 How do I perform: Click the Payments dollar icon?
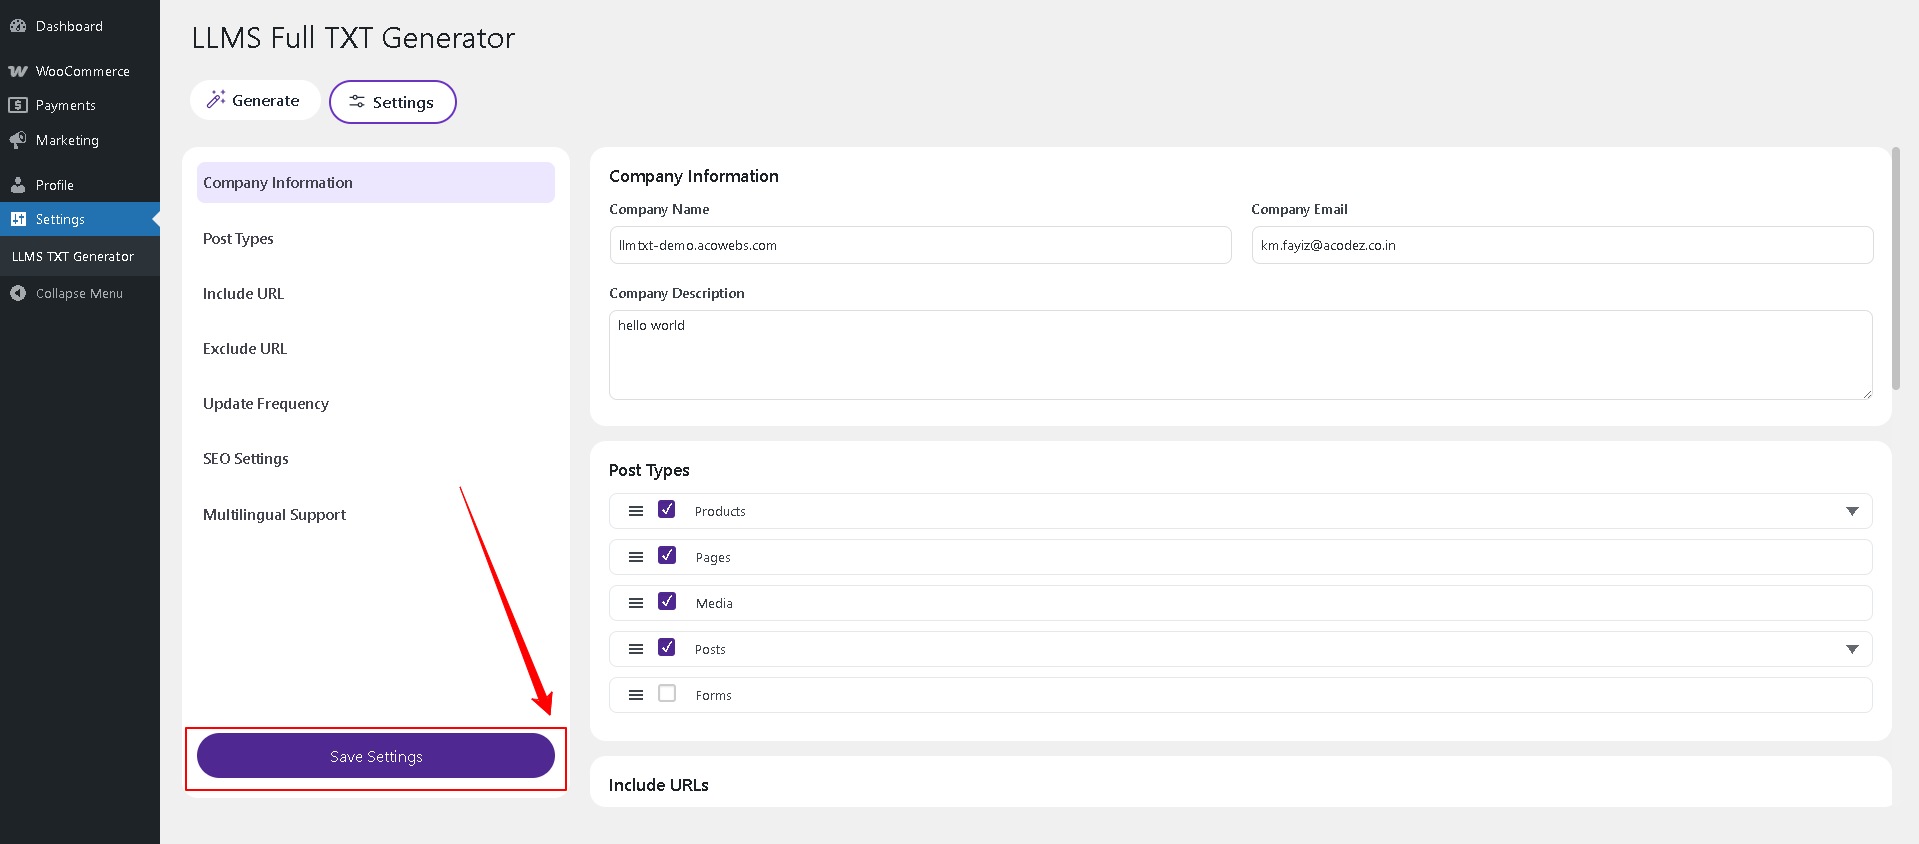pos(18,105)
